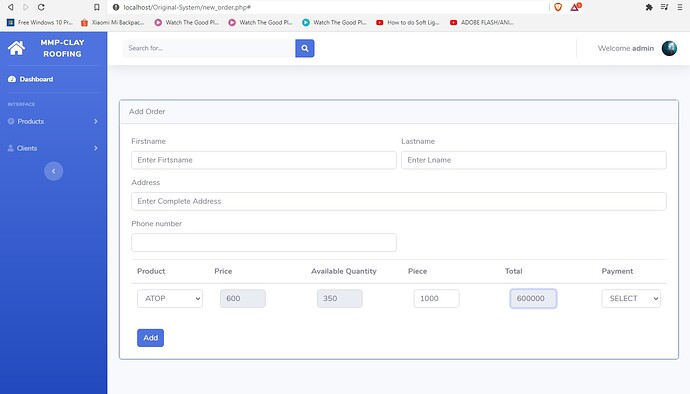Click the Total field showing 600000

[533, 298]
